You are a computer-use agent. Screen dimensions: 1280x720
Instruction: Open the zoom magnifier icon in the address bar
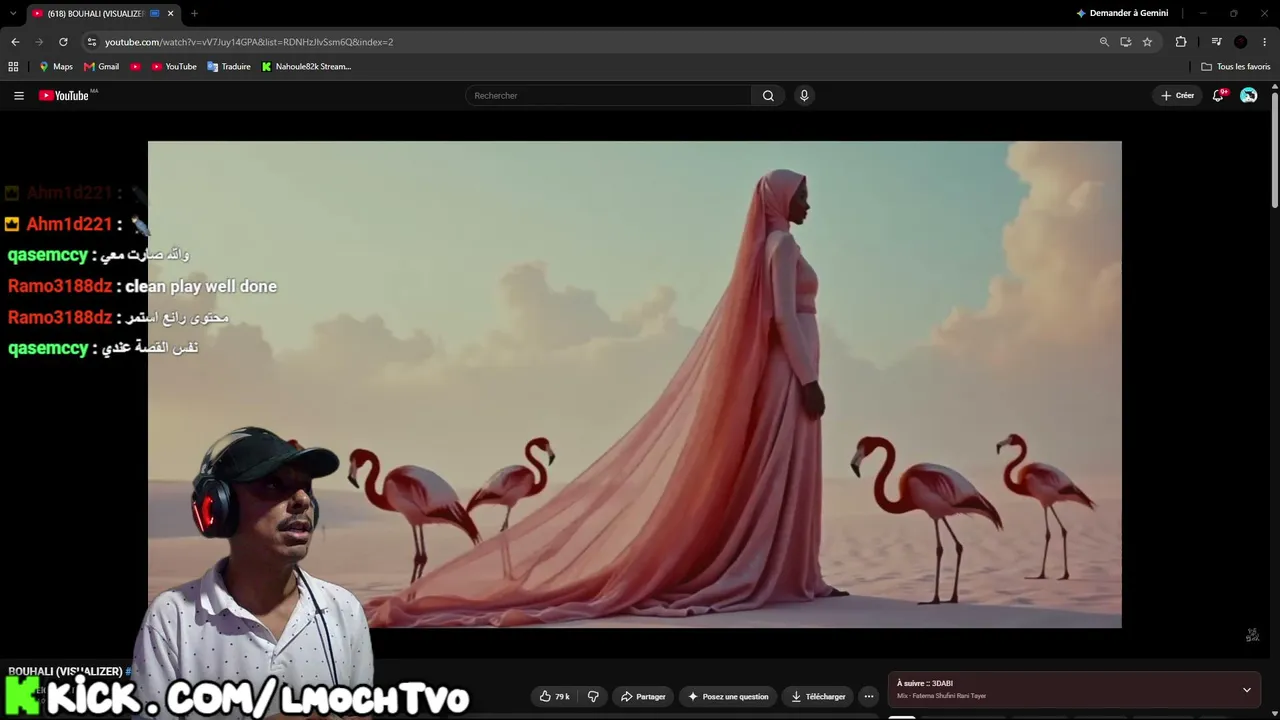(1104, 42)
